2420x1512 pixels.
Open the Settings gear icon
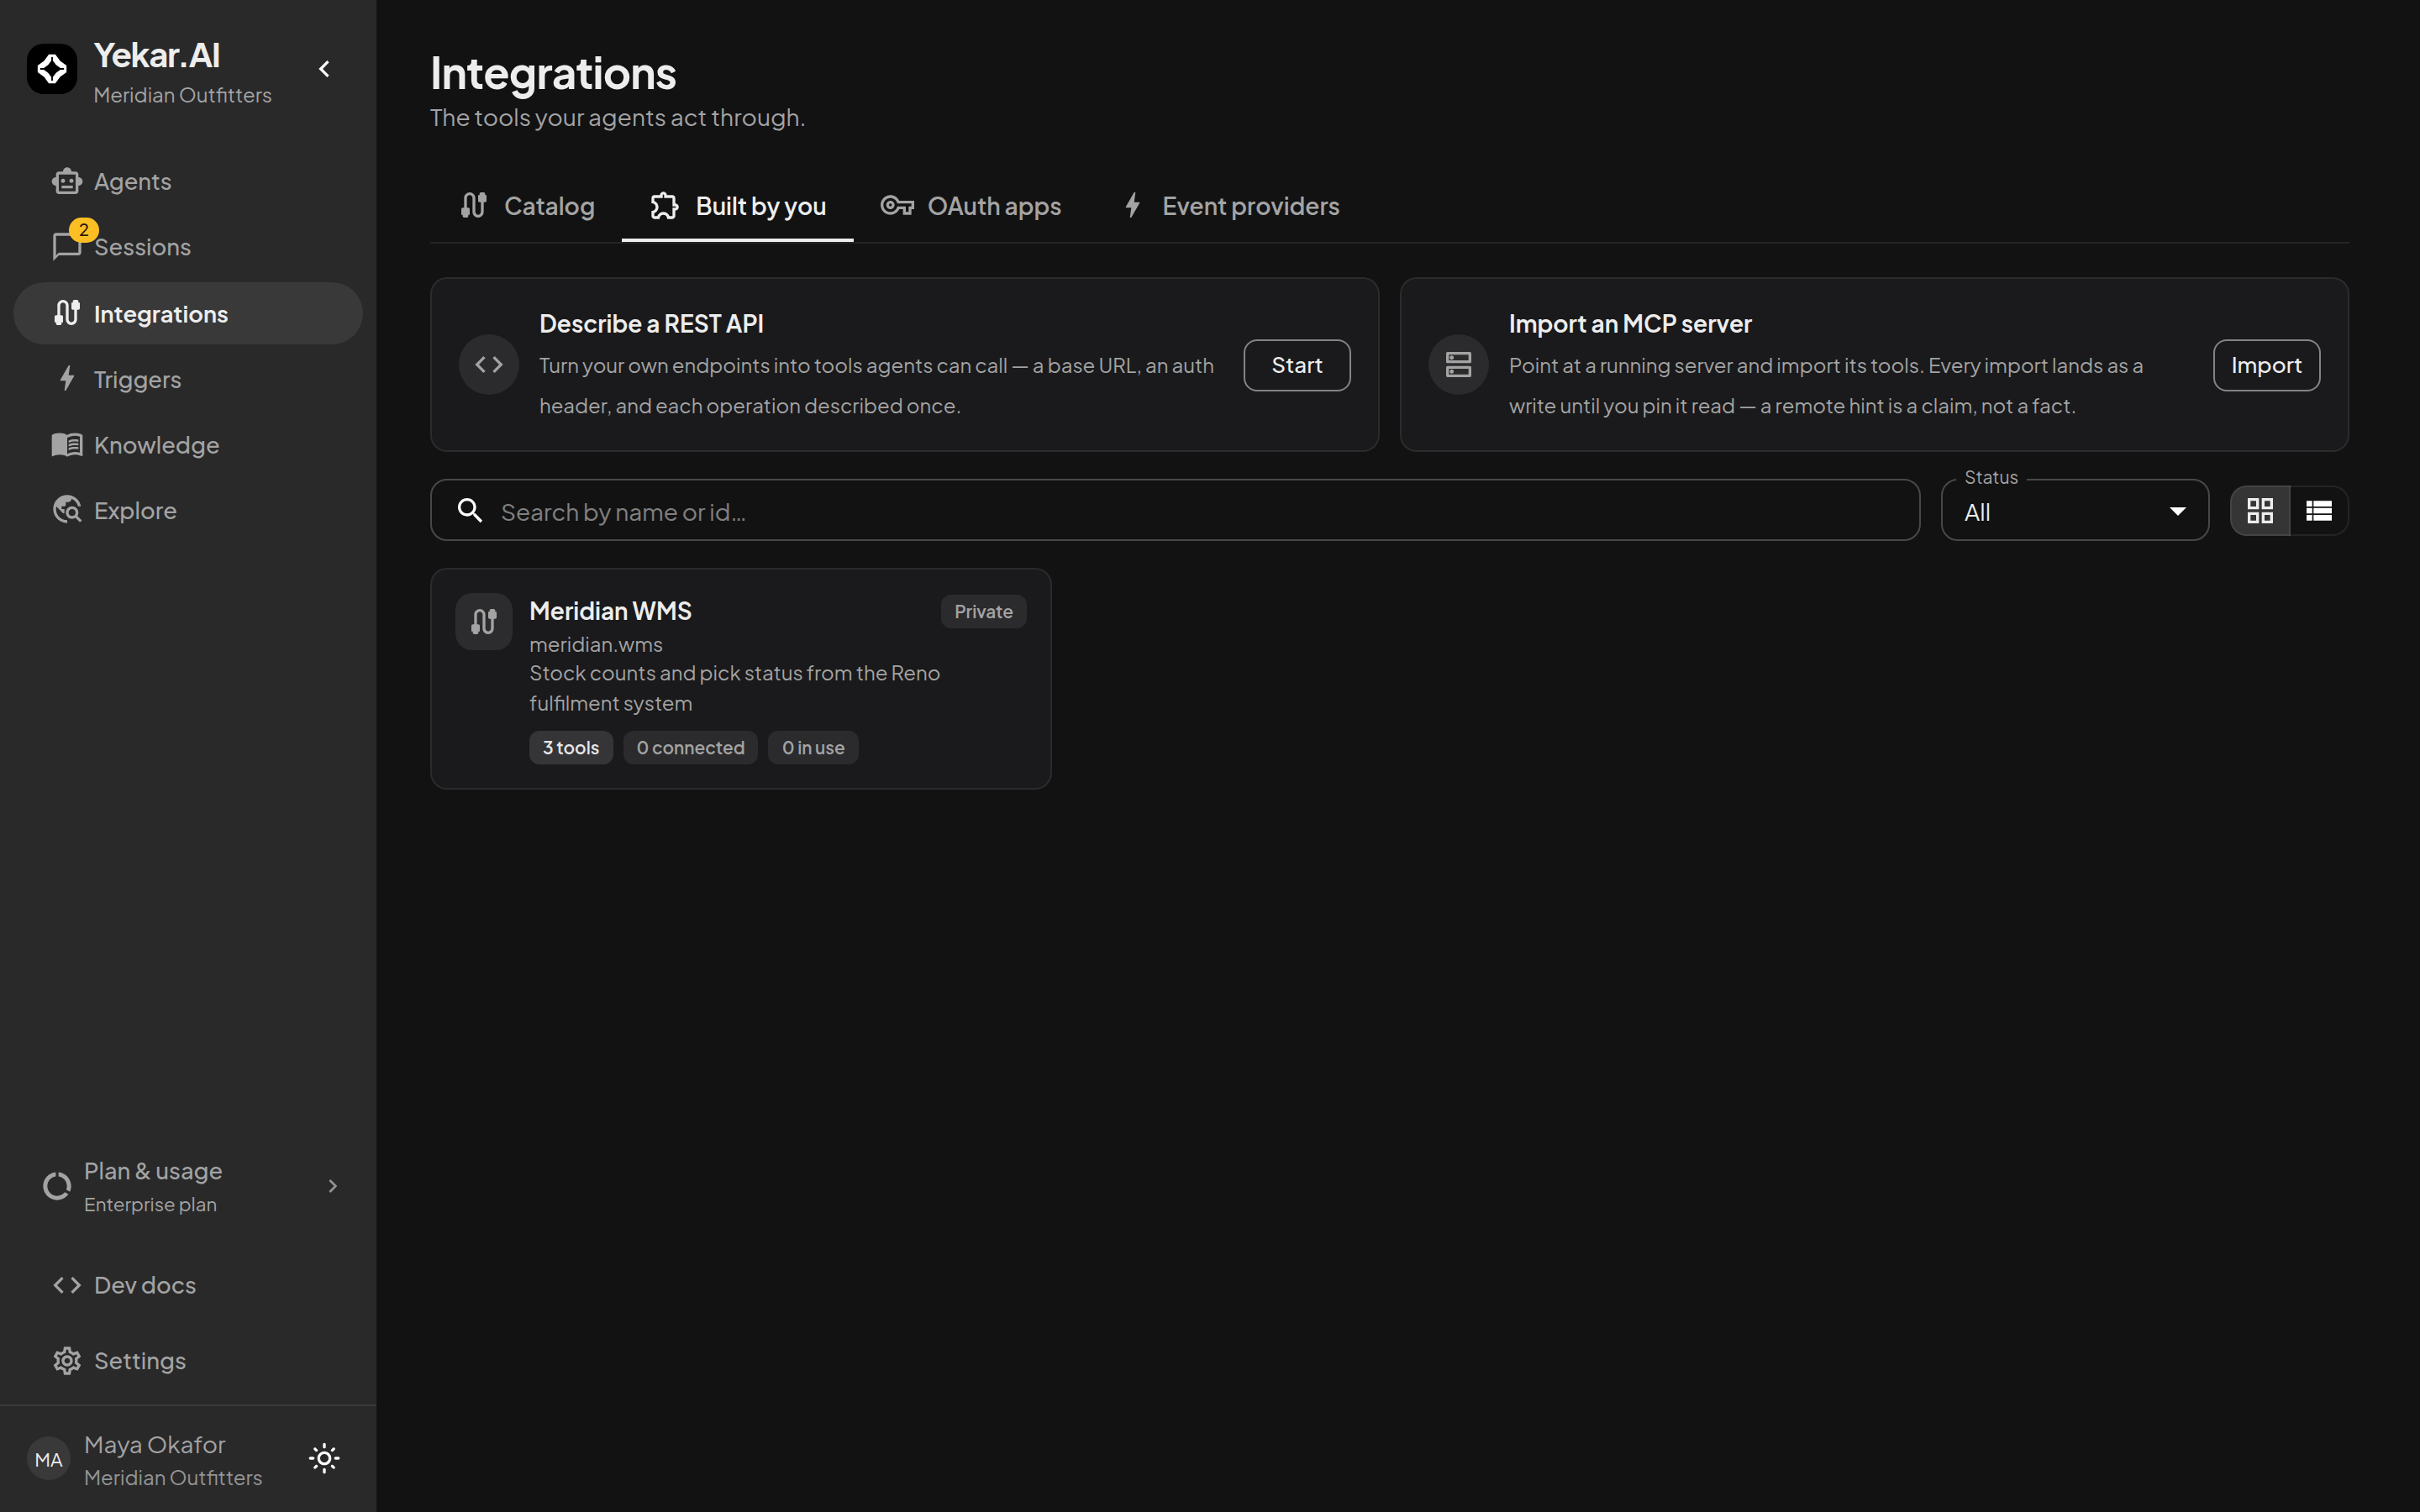67,1361
